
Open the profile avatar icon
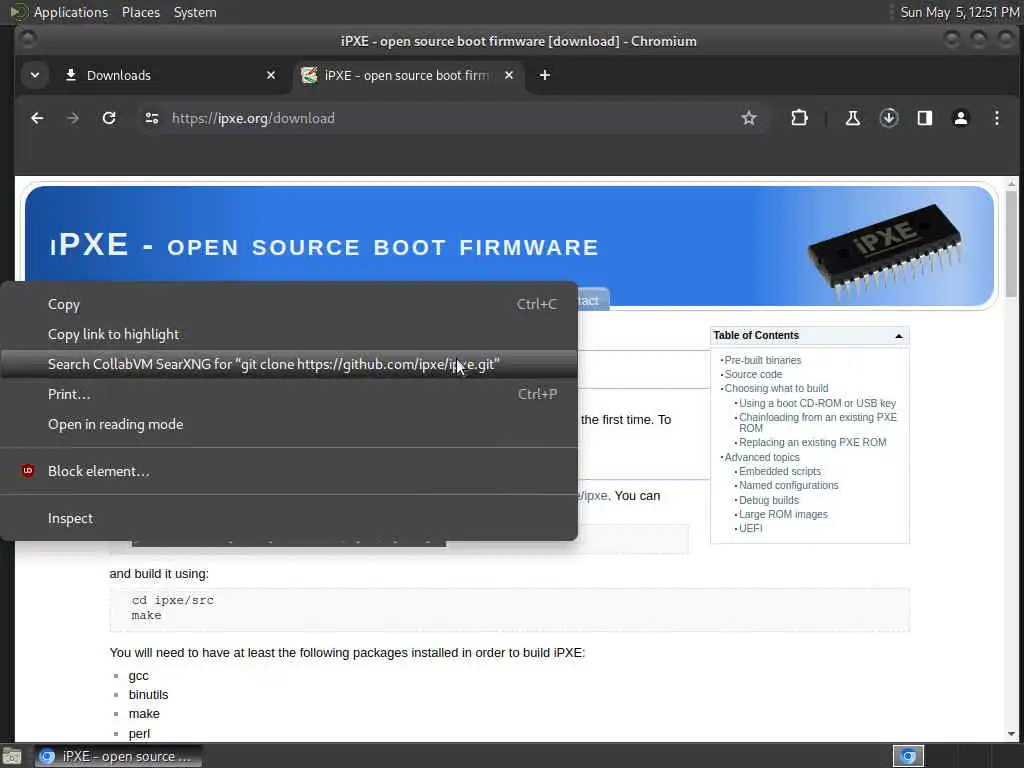point(961,118)
